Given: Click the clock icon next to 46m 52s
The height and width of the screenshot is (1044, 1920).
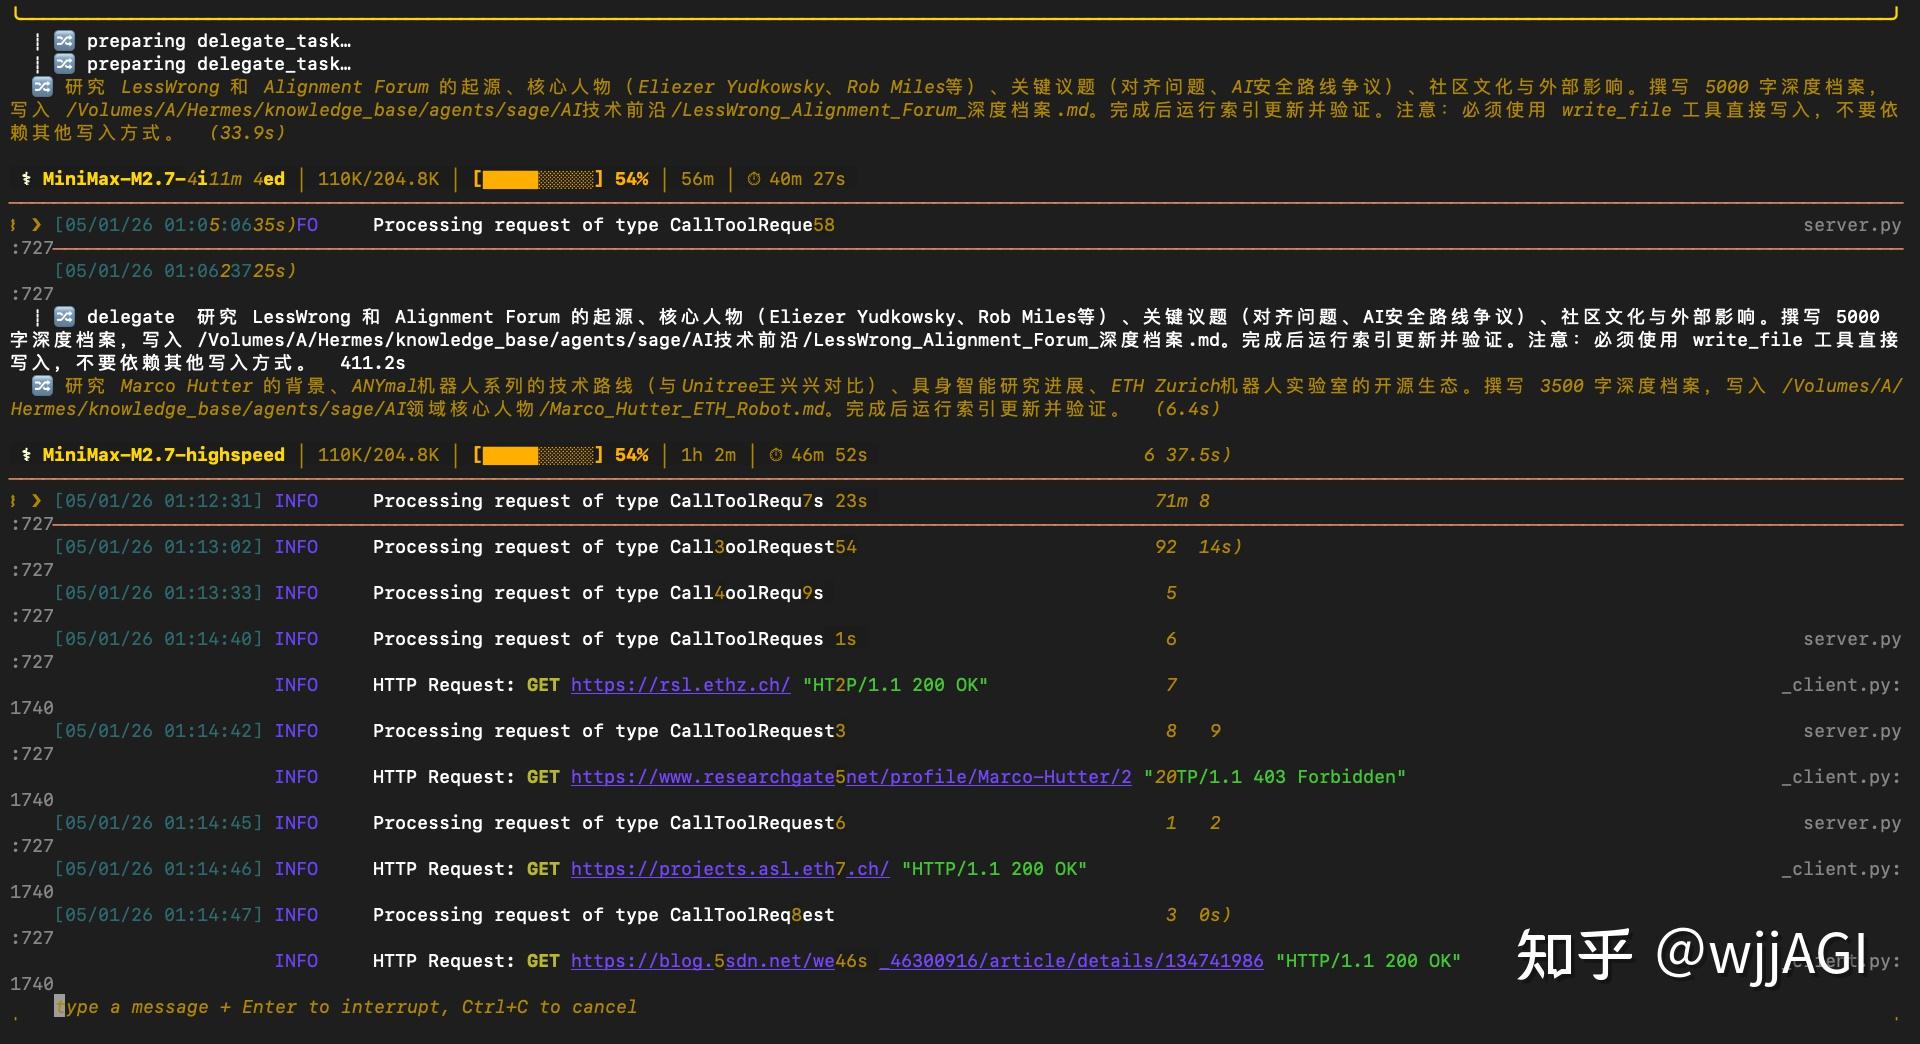Looking at the screenshot, I should point(776,455).
